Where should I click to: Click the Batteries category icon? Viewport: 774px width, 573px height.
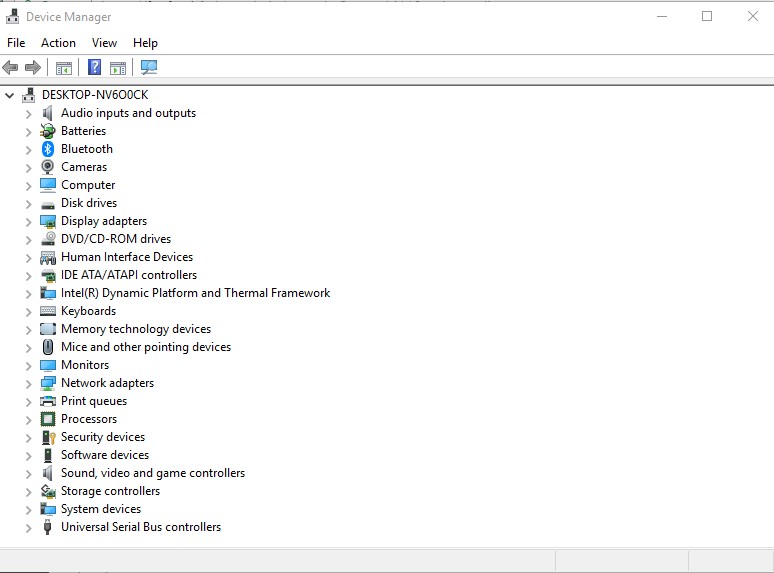pos(48,131)
